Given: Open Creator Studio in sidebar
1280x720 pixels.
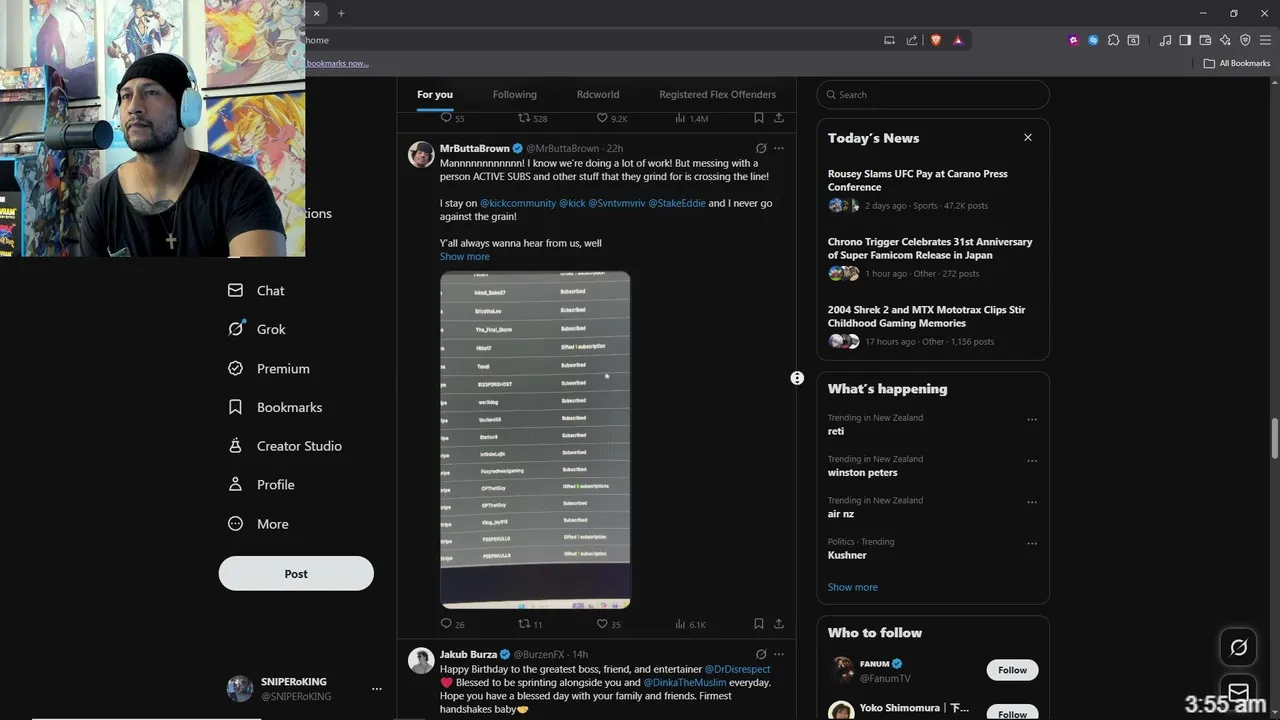Looking at the screenshot, I should 284,446.
